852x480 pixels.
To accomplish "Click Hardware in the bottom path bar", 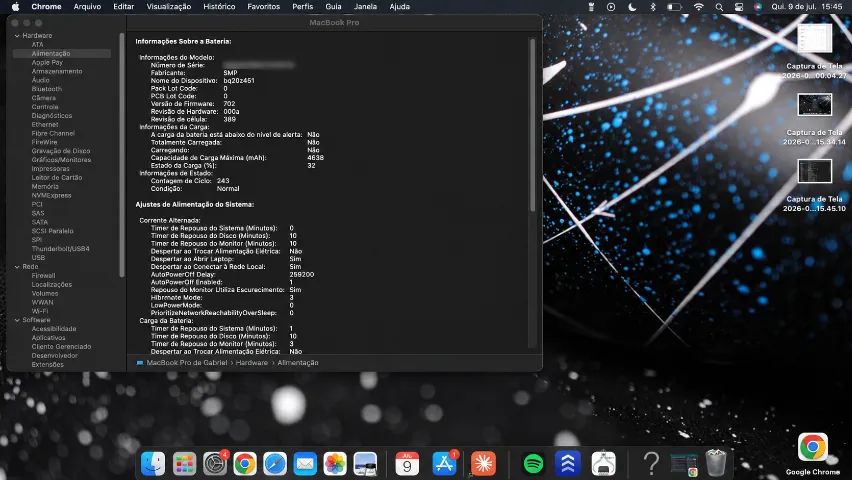I will point(252,363).
